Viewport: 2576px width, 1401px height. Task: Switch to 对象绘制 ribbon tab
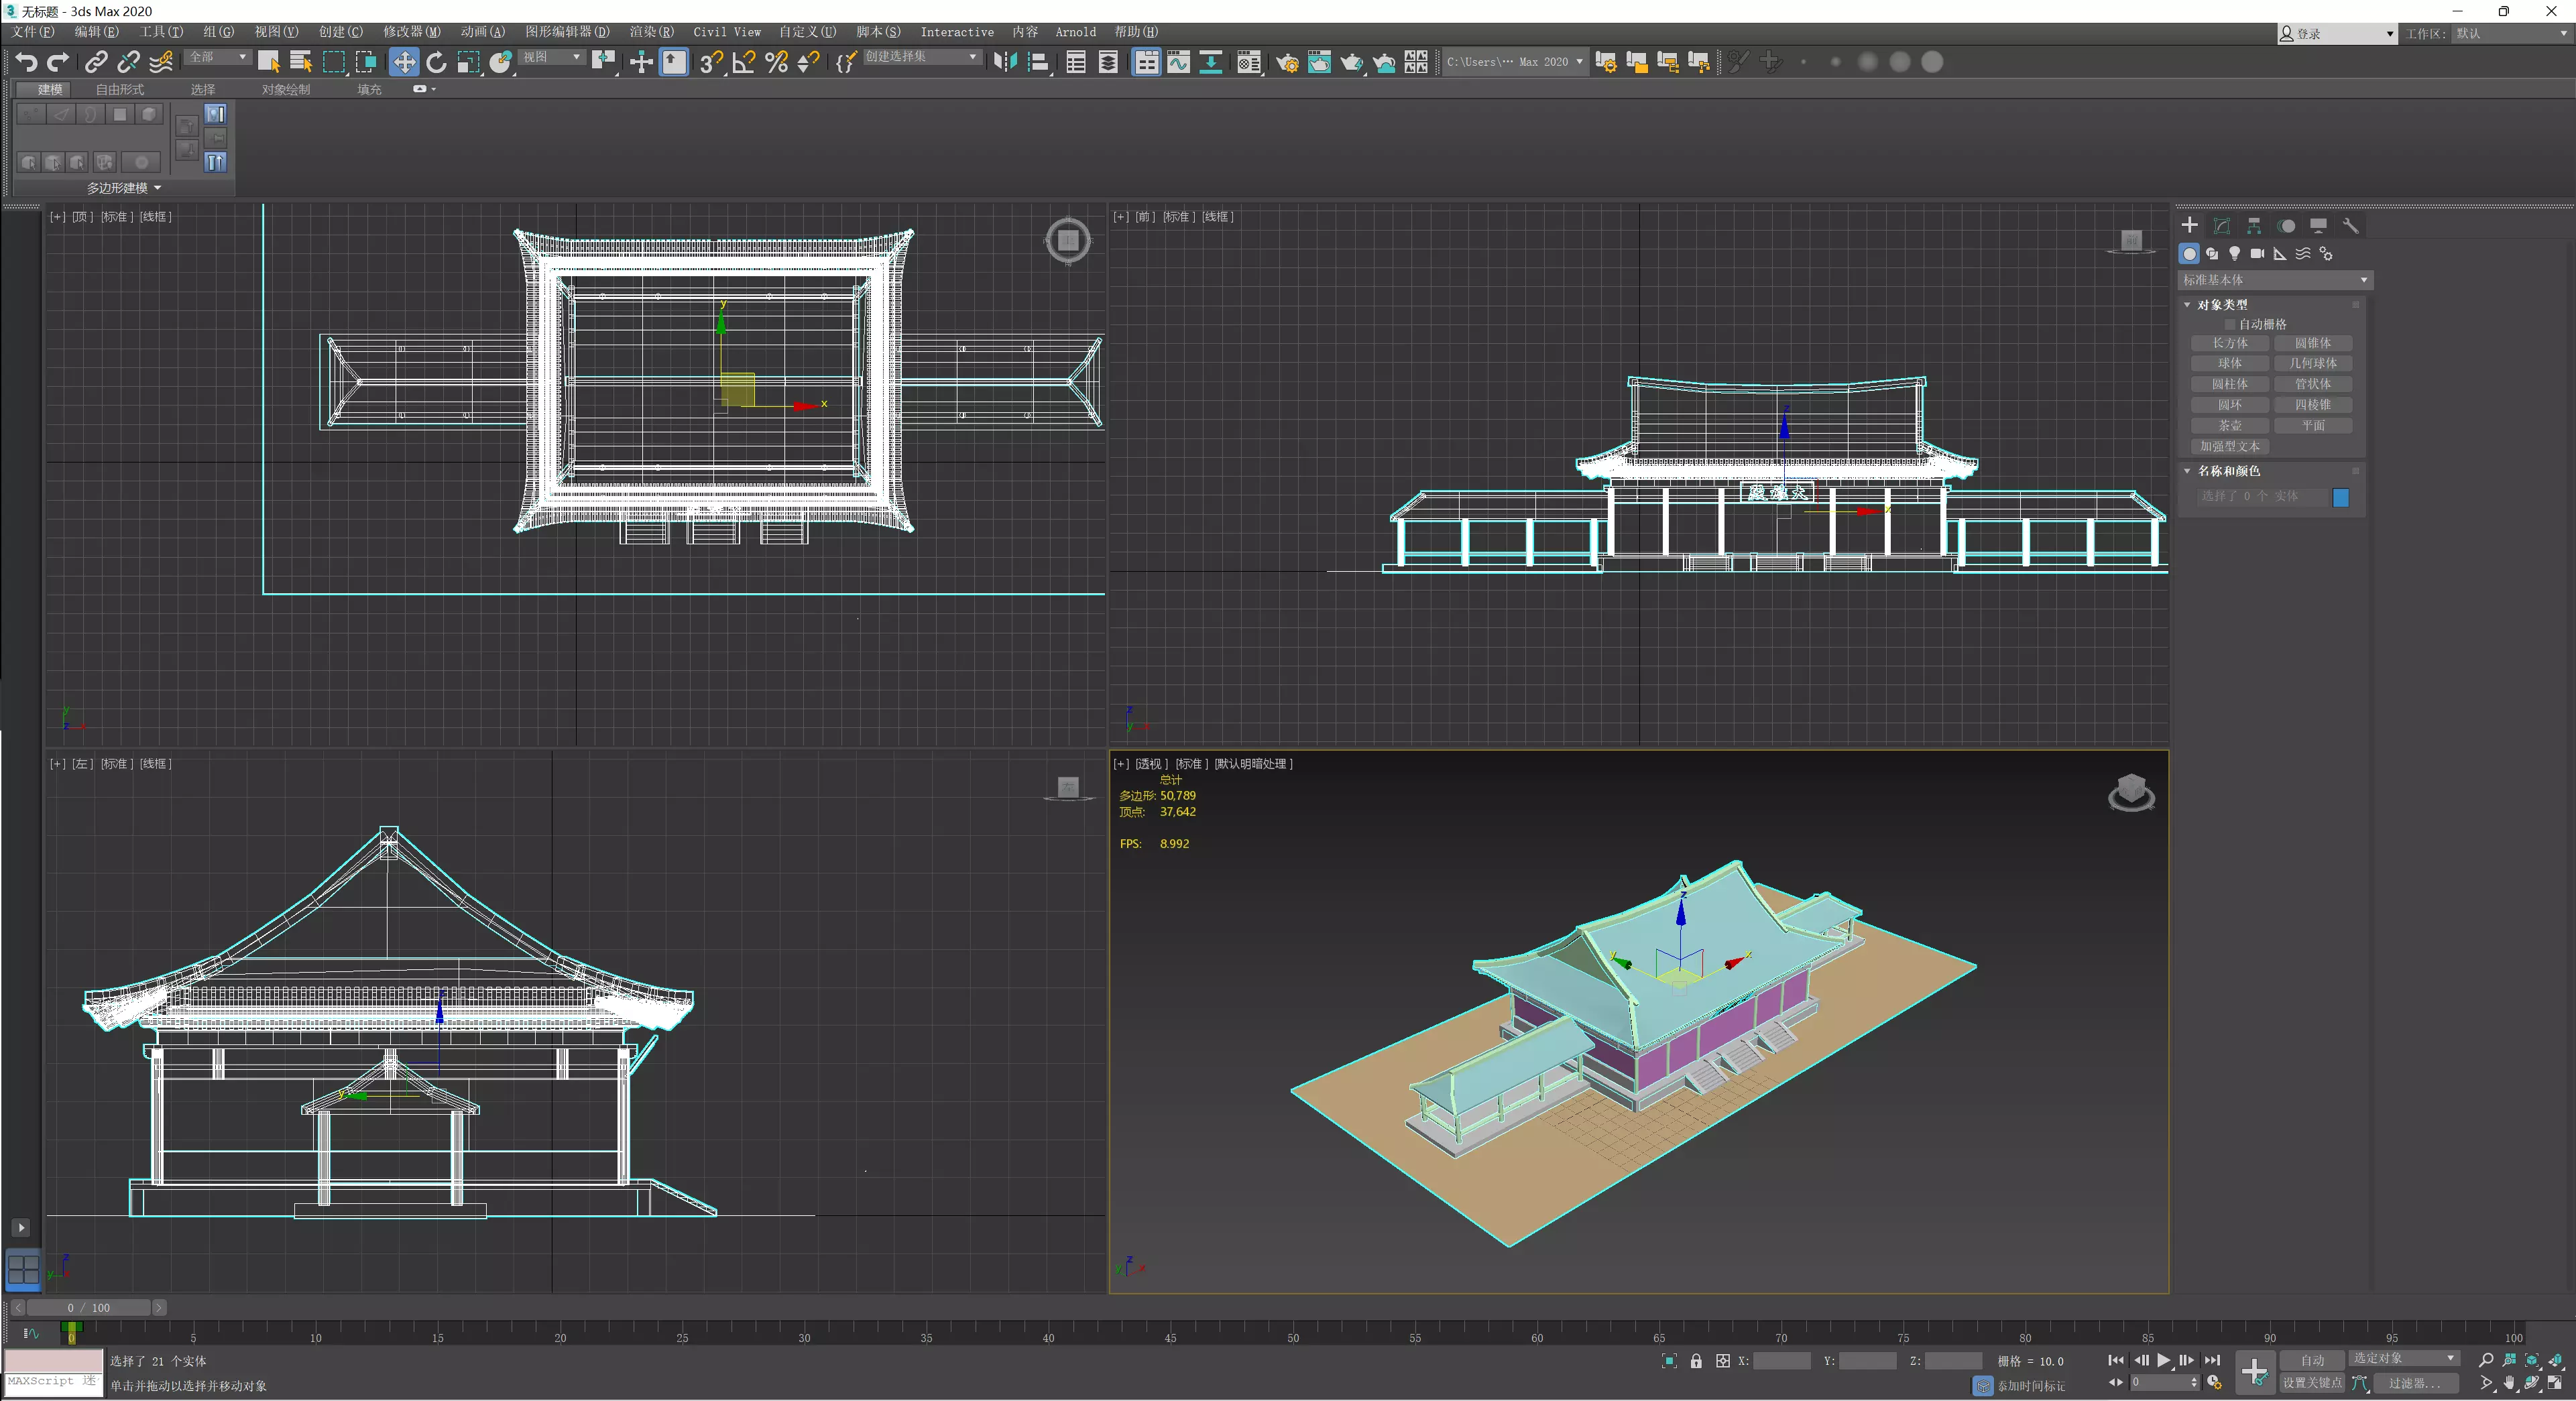point(286,89)
